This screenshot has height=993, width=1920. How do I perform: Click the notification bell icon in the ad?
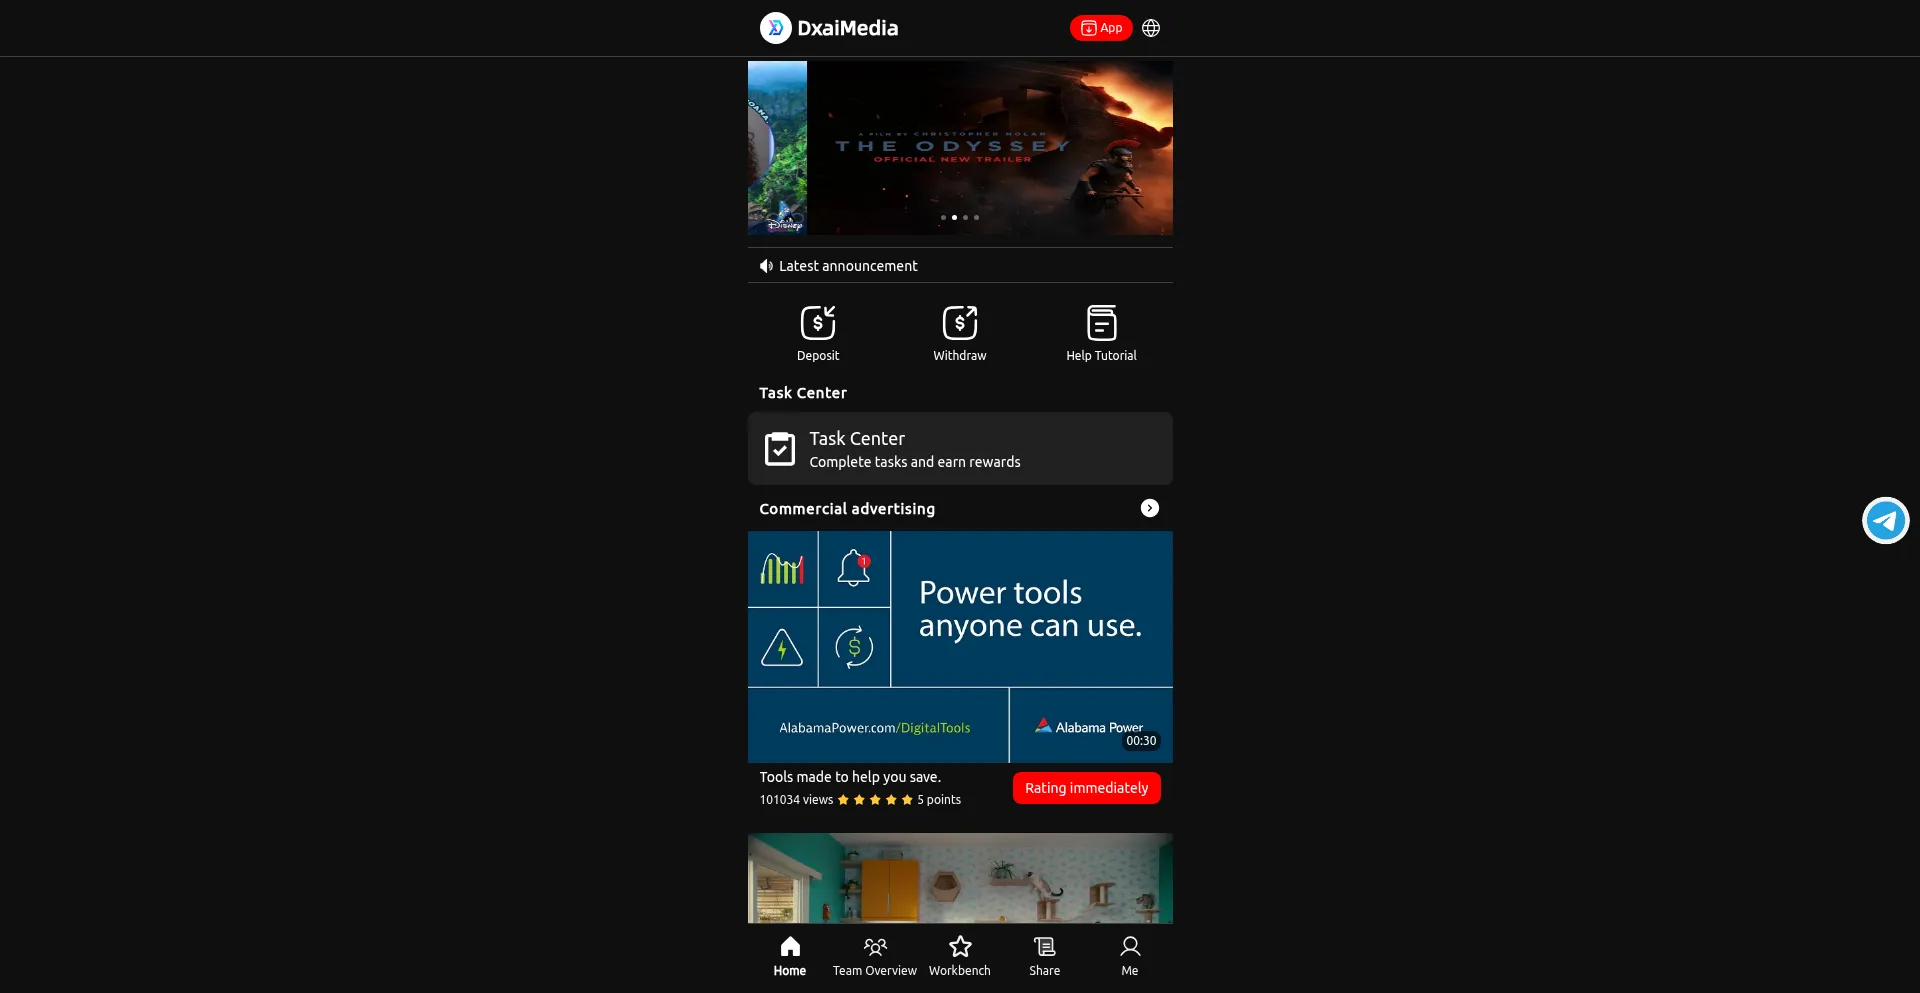point(854,568)
